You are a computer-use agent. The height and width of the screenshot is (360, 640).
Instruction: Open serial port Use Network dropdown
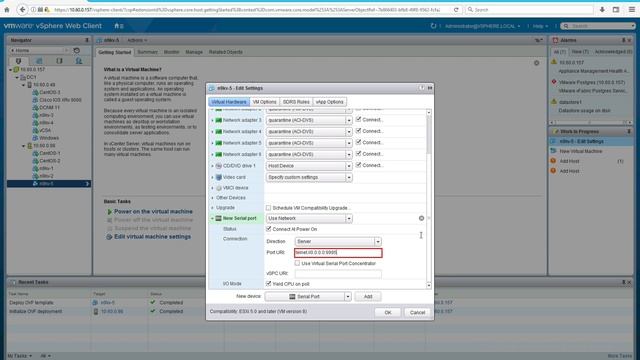(309, 218)
